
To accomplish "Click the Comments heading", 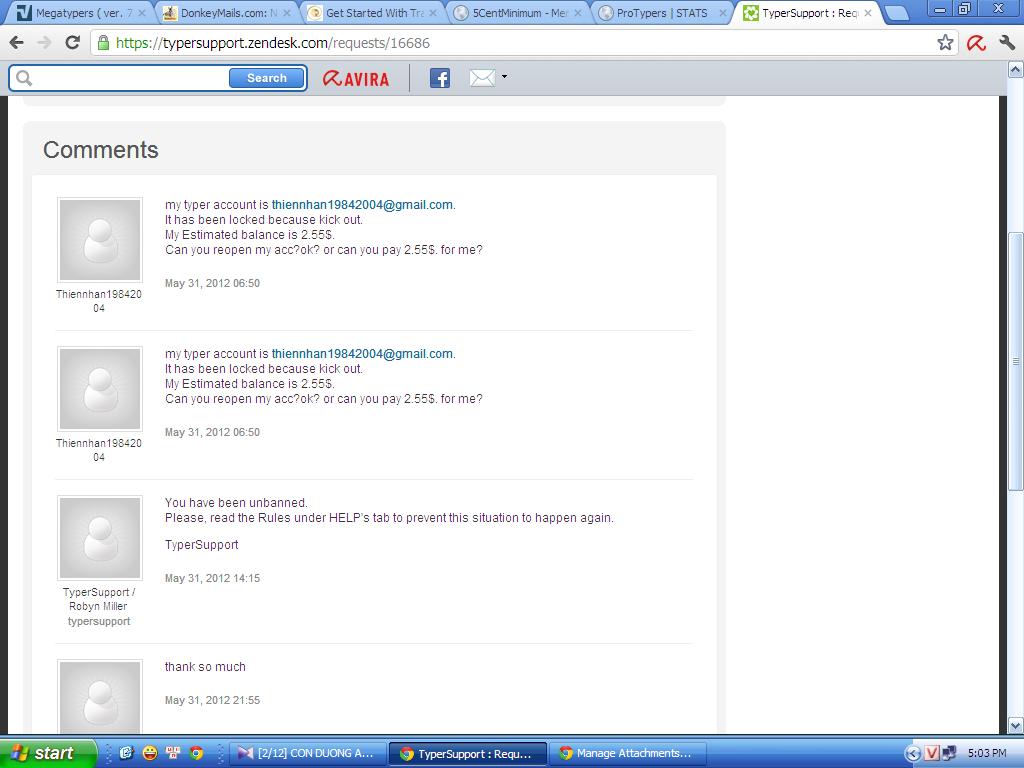I will (x=101, y=150).
